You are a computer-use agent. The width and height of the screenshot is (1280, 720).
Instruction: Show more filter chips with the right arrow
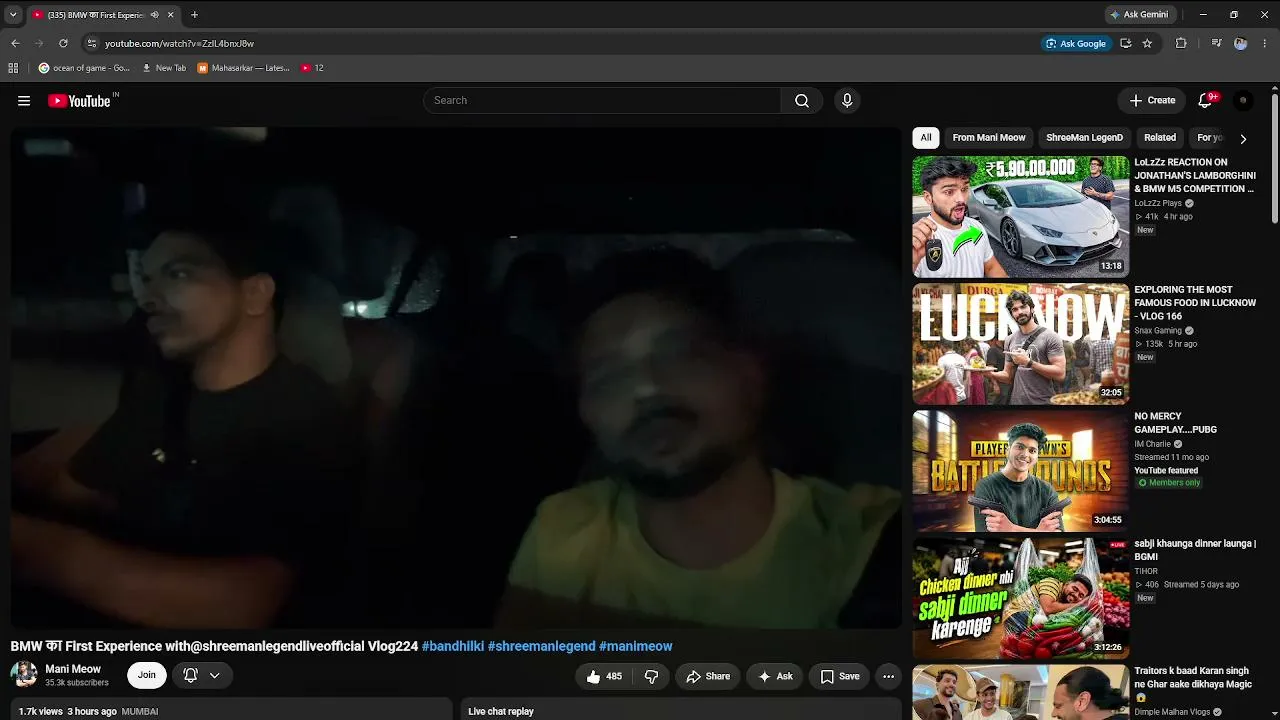pyautogui.click(x=1243, y=138)
